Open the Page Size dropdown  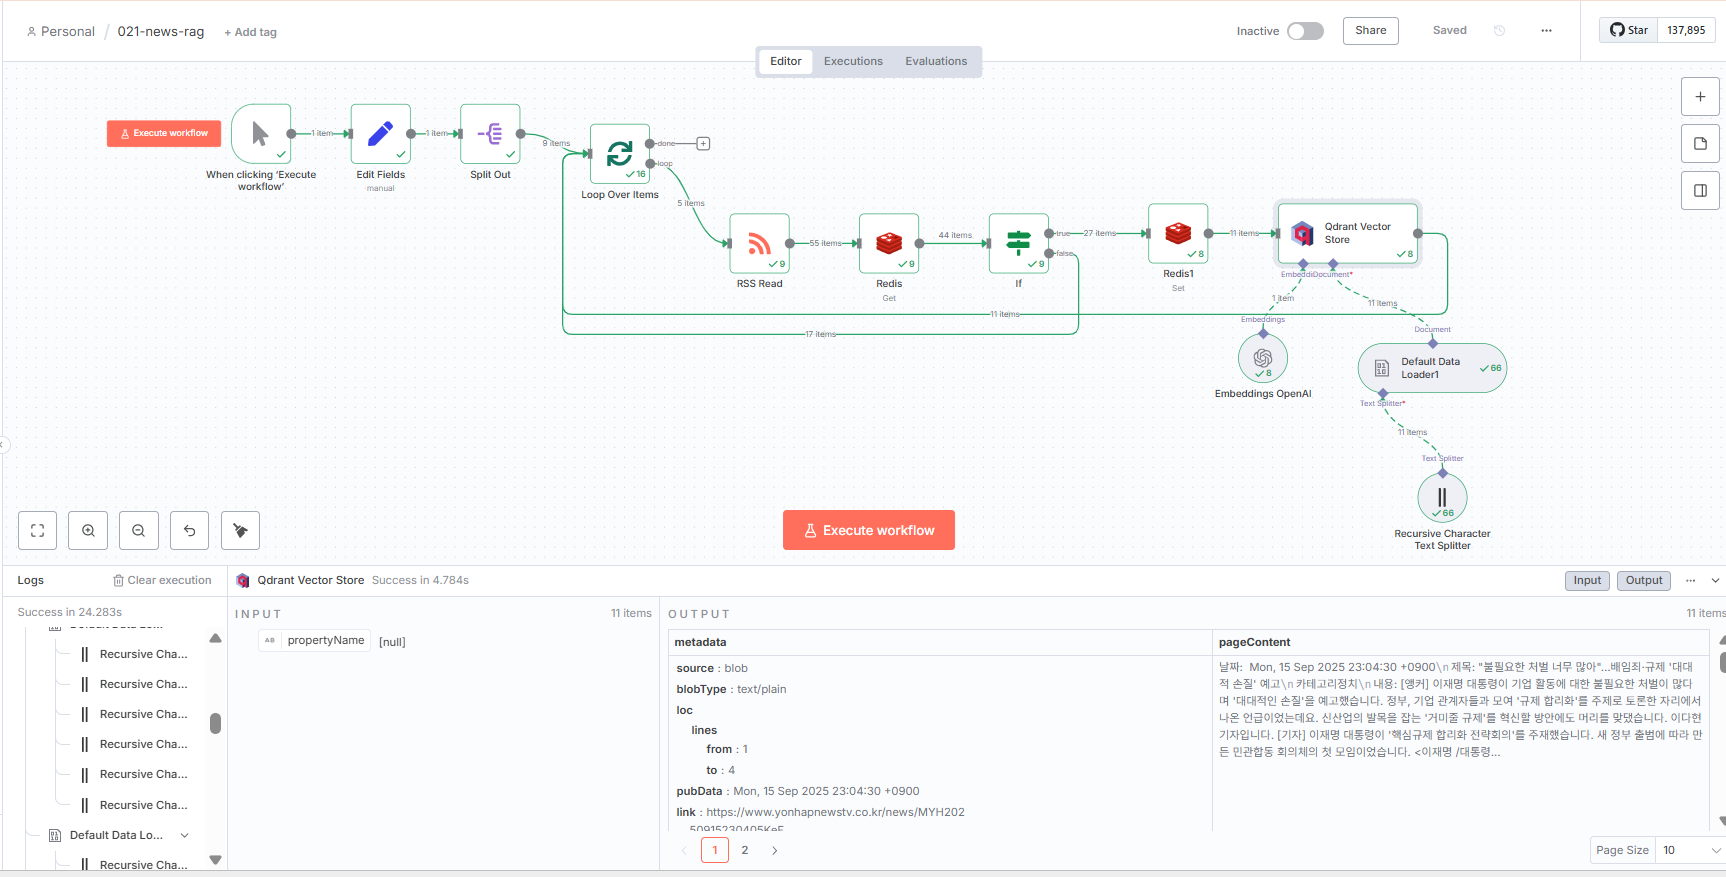coord(1691,850)
